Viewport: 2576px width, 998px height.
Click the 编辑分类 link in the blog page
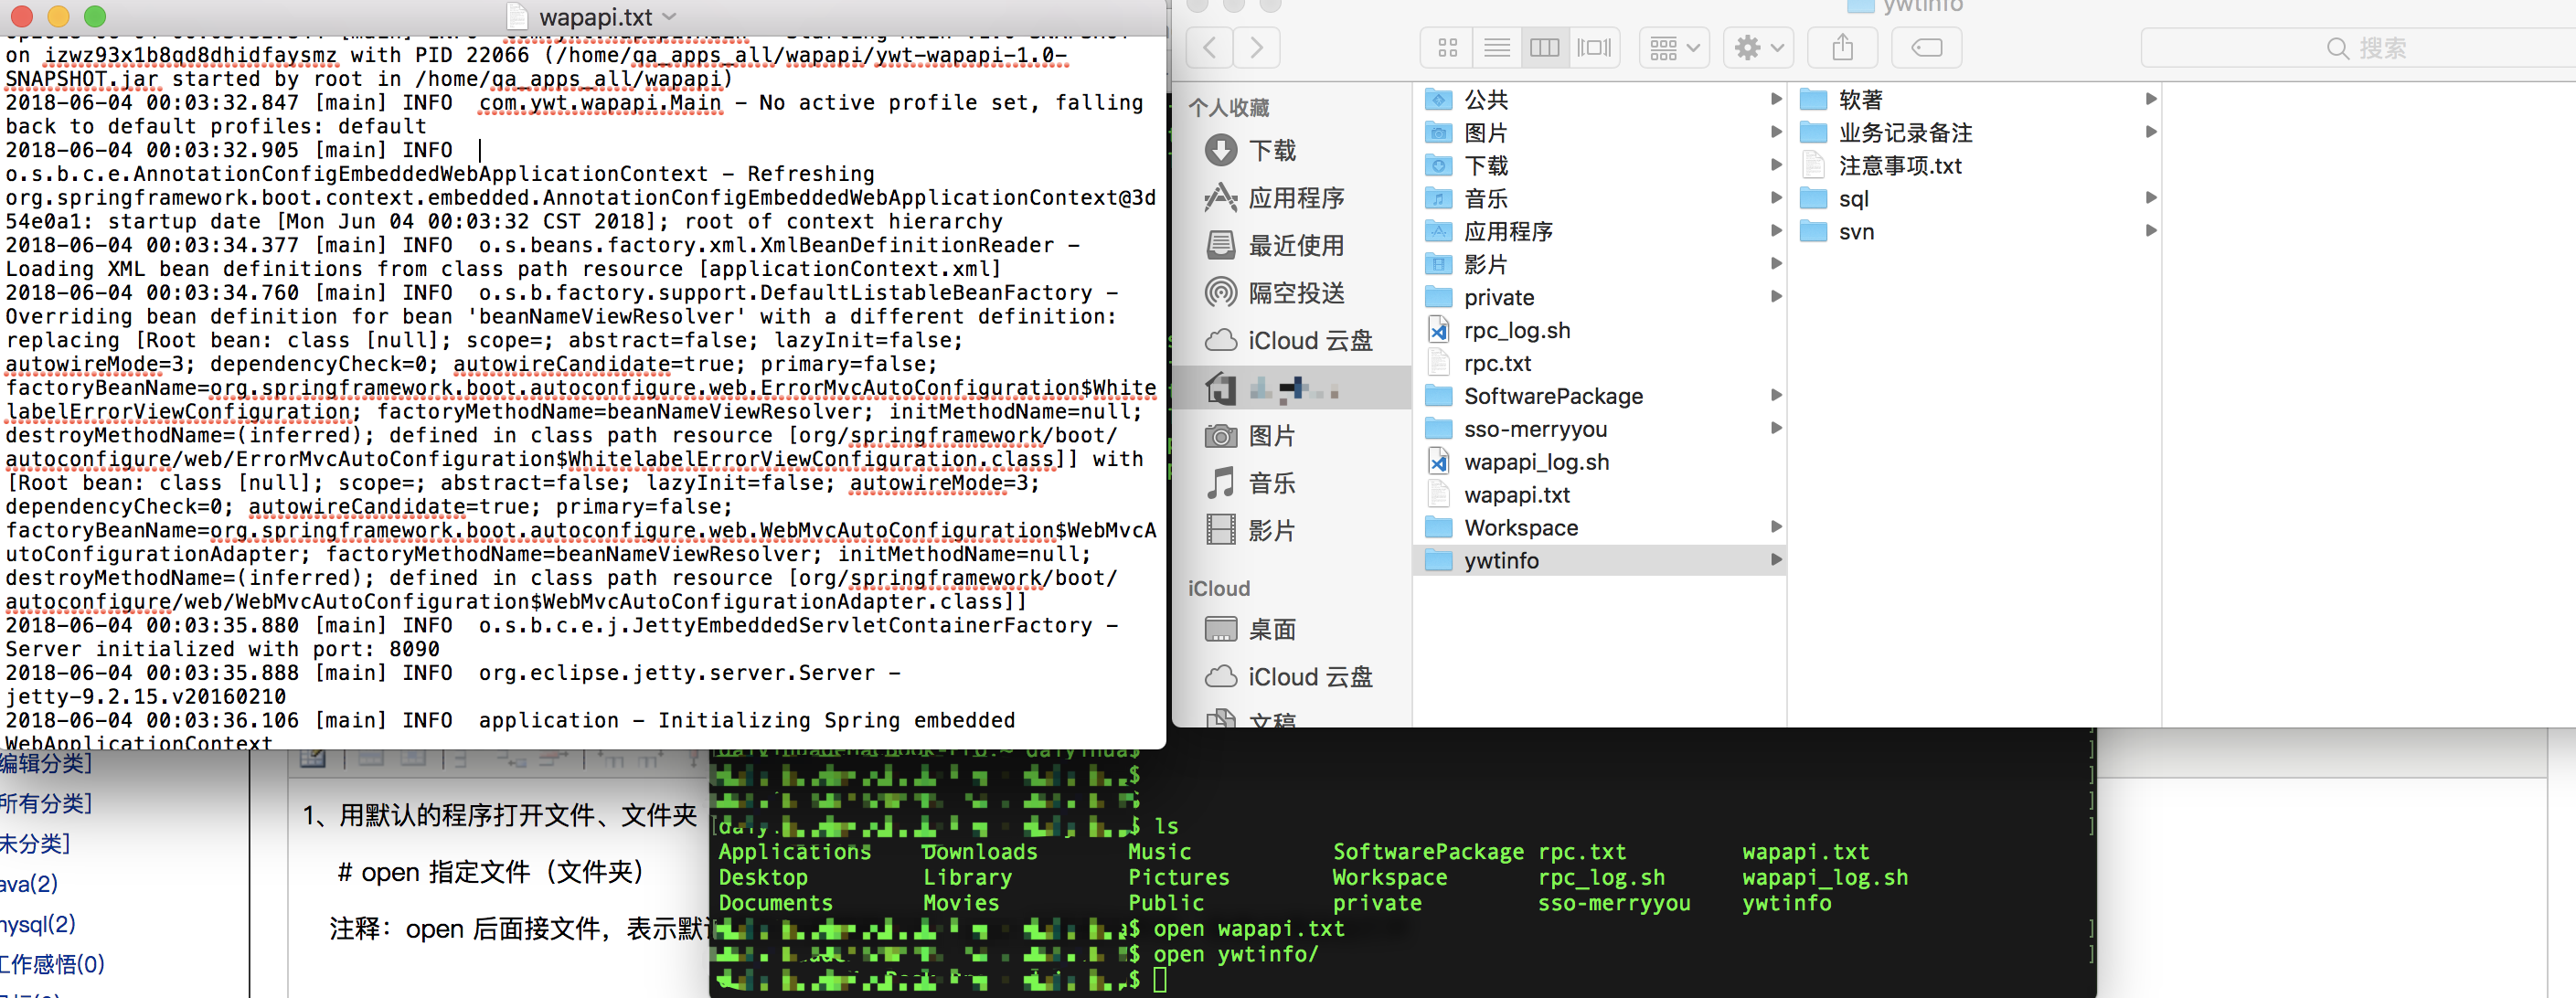click(44, 764)
